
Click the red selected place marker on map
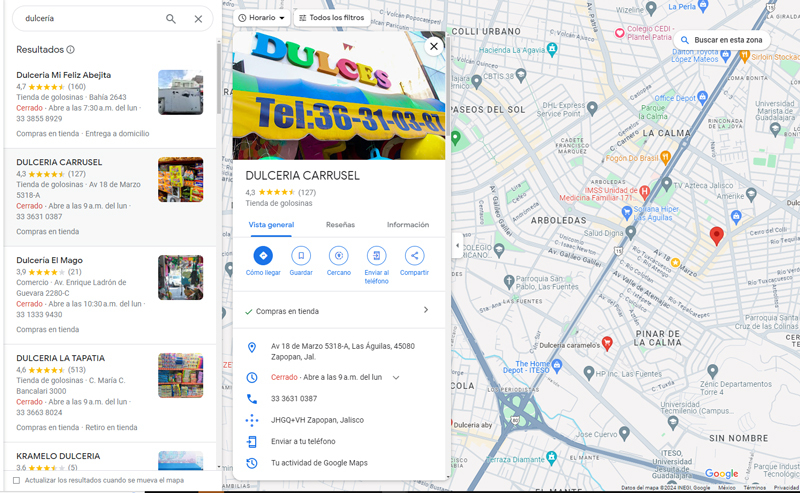716,236
